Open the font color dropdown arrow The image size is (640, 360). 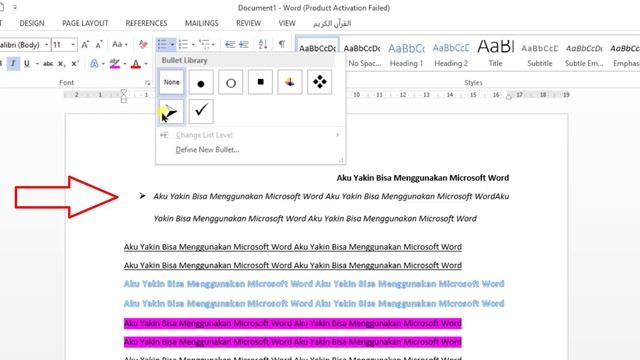pyautogui.click(x=146, y=64)
